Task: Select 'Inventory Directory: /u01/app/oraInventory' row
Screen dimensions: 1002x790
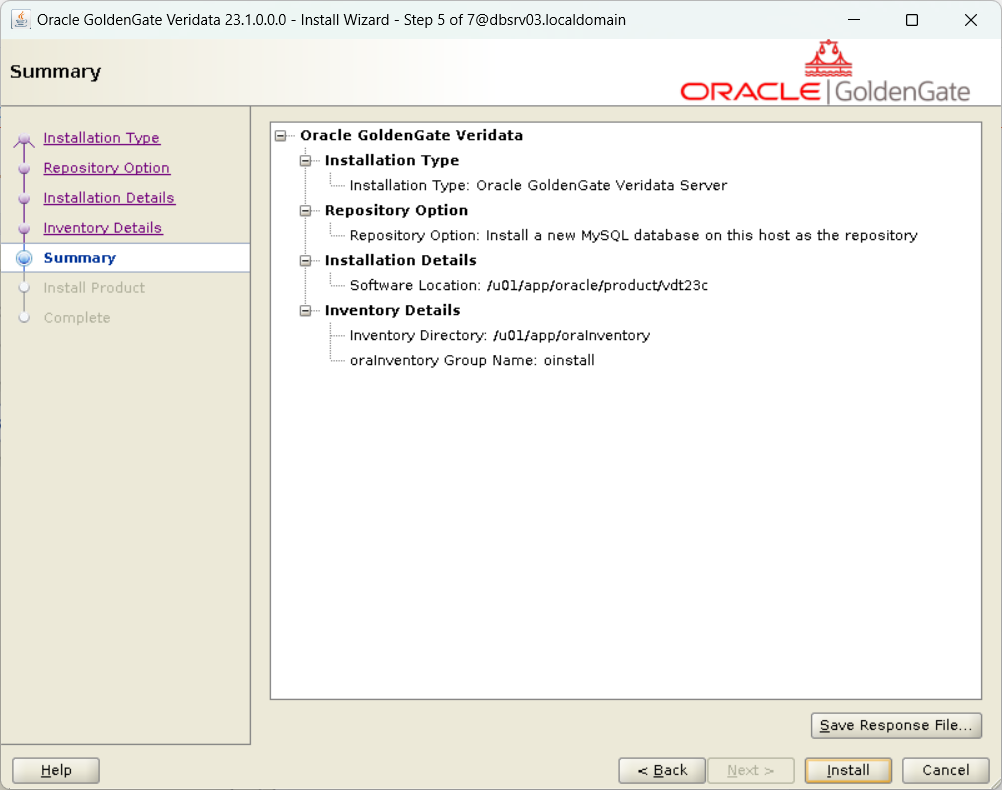Action: point(500,335)
